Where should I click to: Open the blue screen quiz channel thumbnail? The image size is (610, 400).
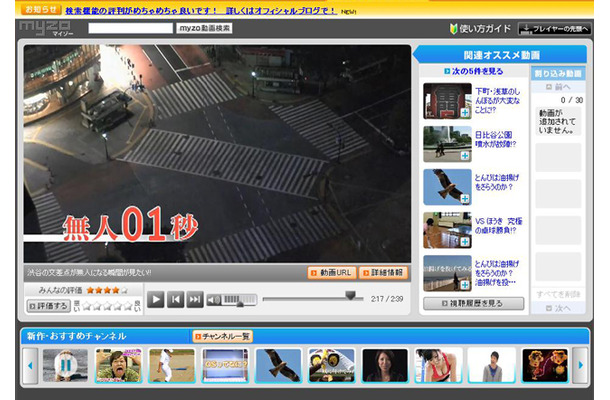225,365
